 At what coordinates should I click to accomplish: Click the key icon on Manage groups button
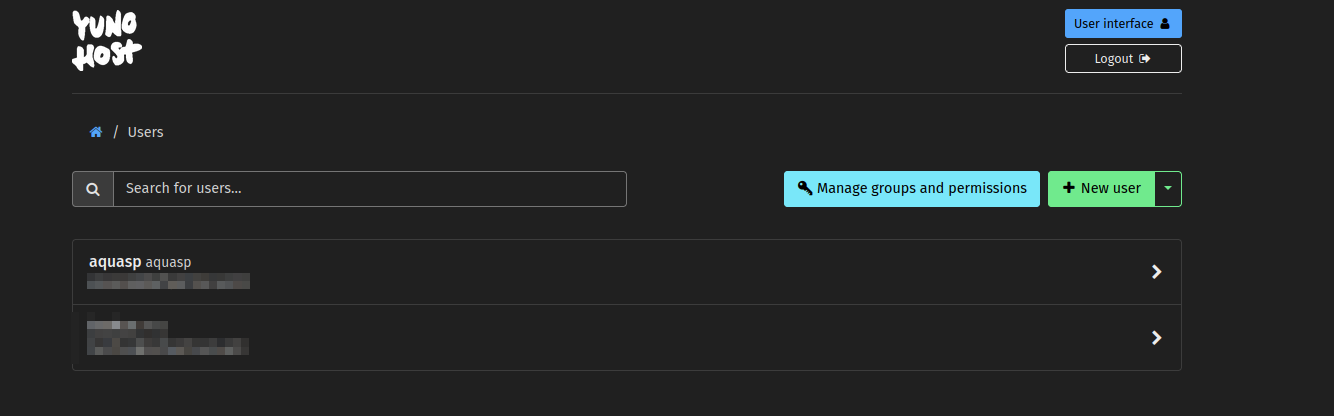(804, 188)
